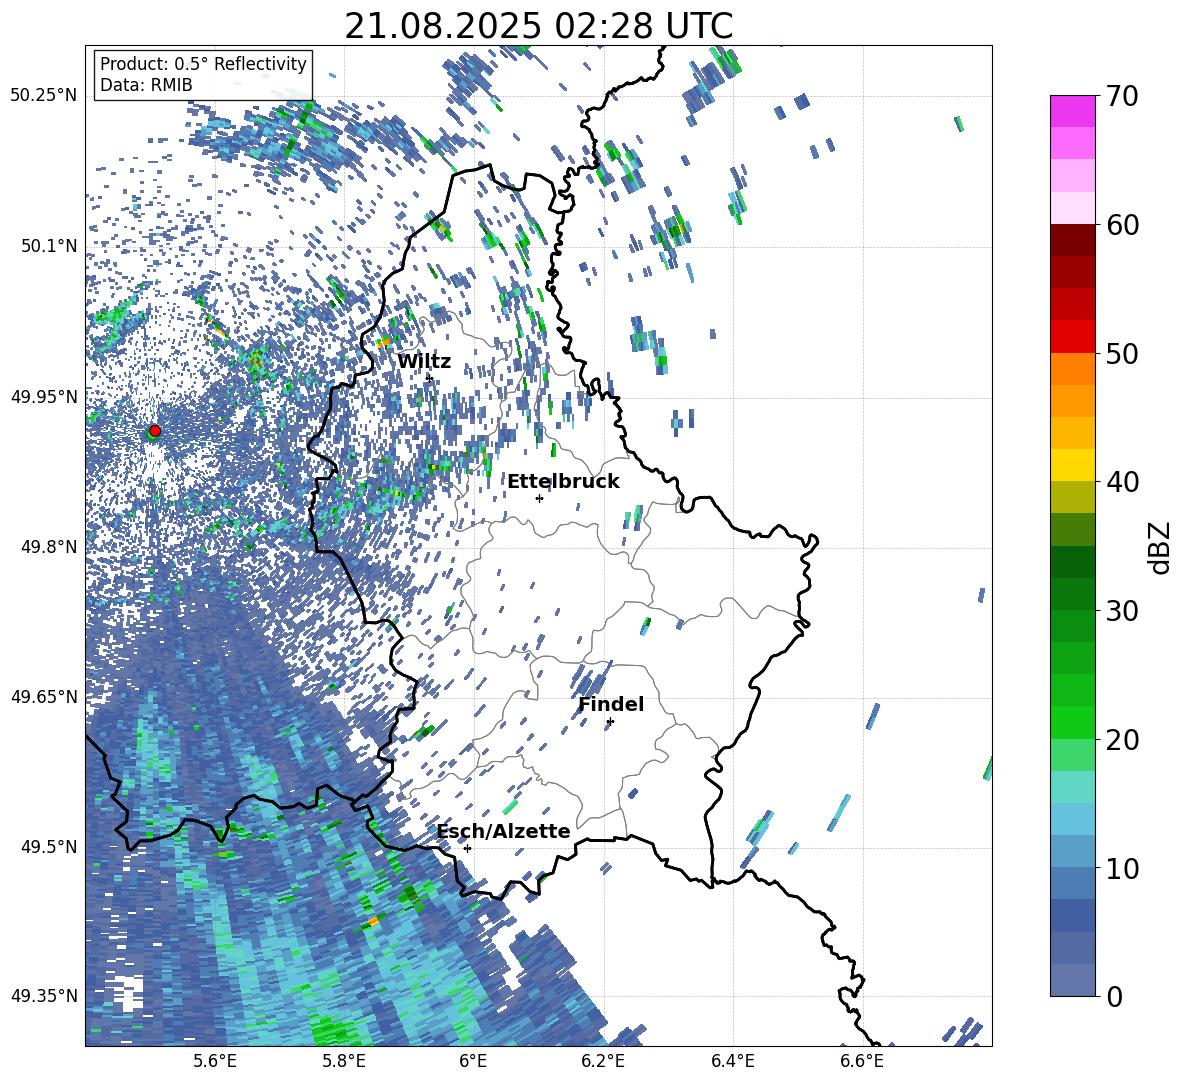The height and width of the screenshot is (1081, 1184).
Task: Click the colorbar value 60
Action: click(1123, 225)
